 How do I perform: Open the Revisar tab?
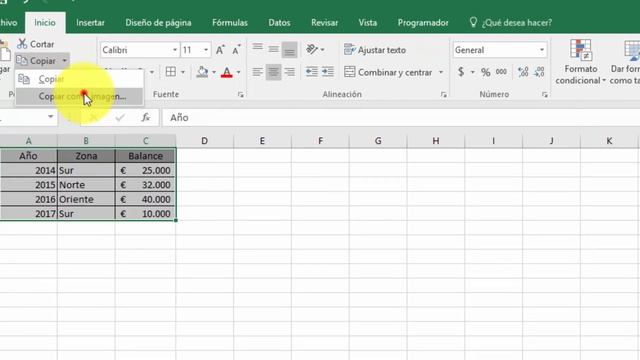[x=324, y=22]
